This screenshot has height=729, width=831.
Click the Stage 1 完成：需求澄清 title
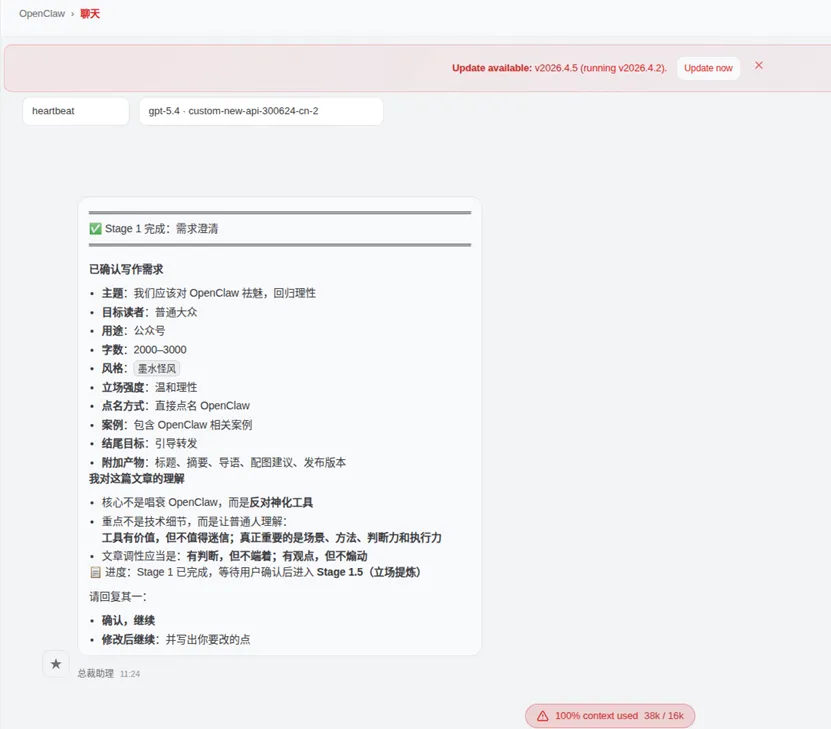[x=162, y=228]
